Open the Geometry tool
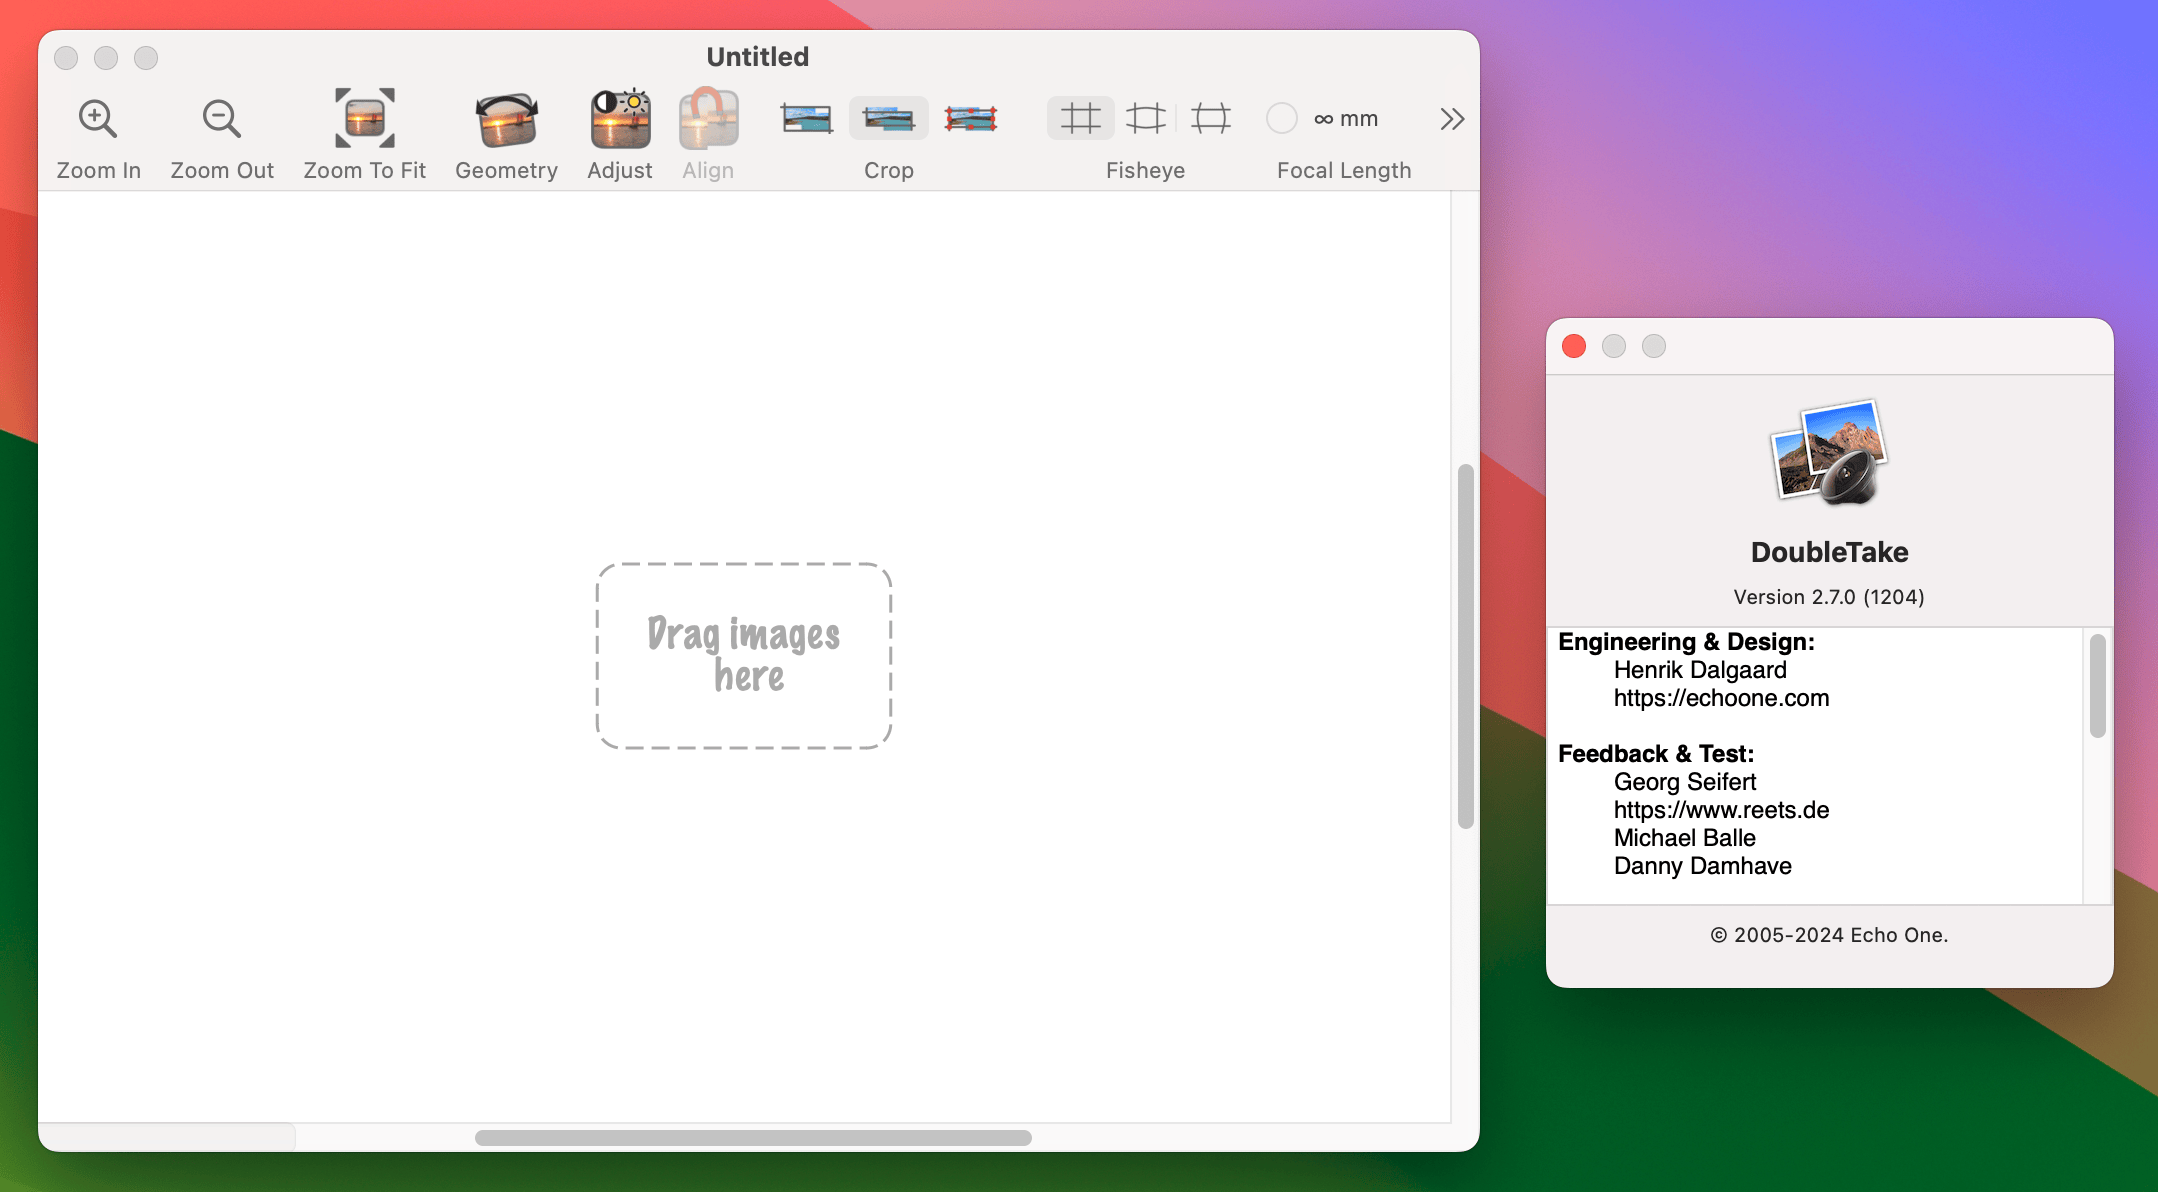Image resolution: width=2158 pixels, height=1192 pixels. click(506, 119)
